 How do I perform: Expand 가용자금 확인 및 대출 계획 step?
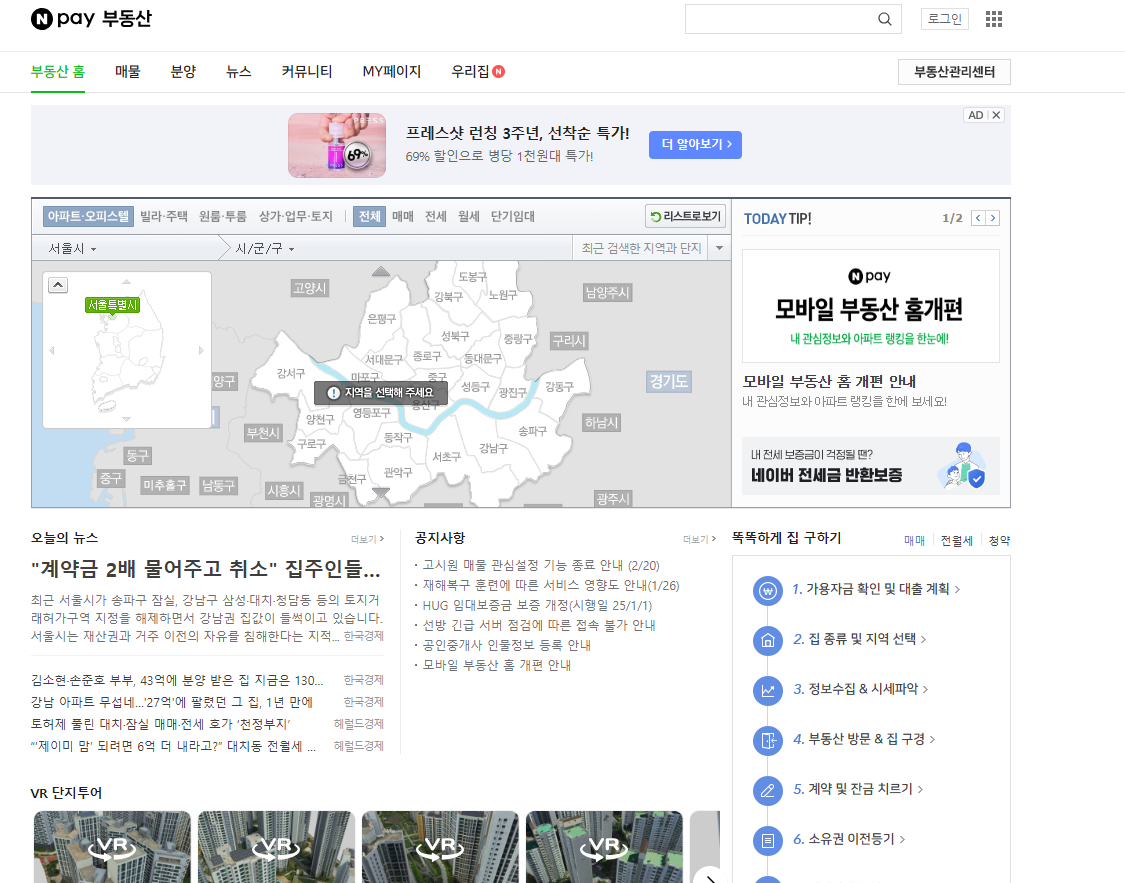click(x=875, y=589)
